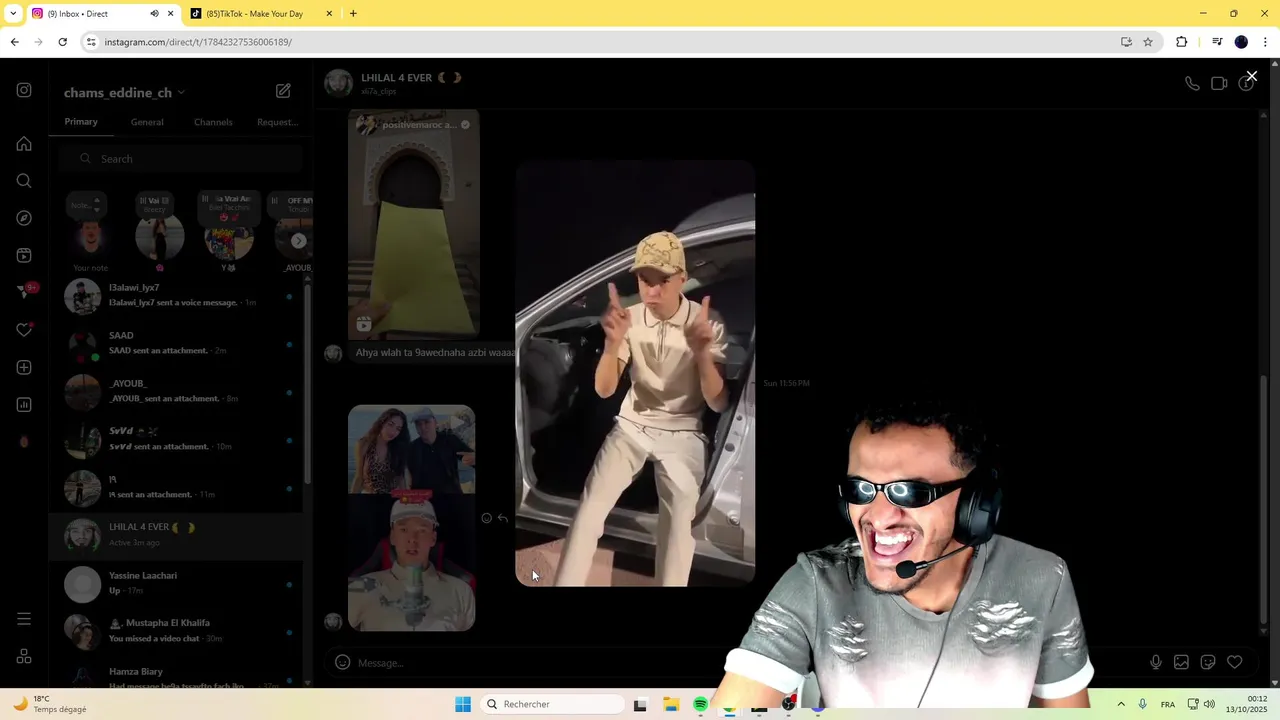Open the emoji picker in the message box
Image resolution: width=1280 pixels, height=720 pixels.
342,662
